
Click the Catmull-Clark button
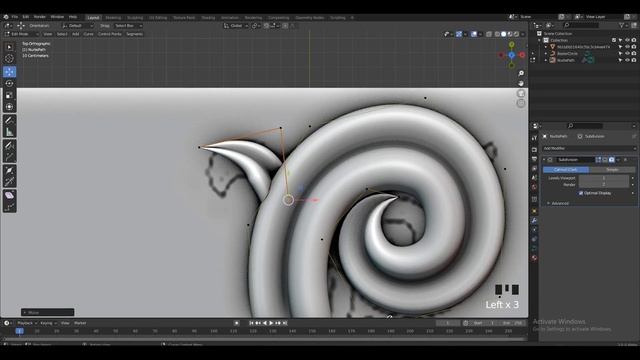(566, 169)
